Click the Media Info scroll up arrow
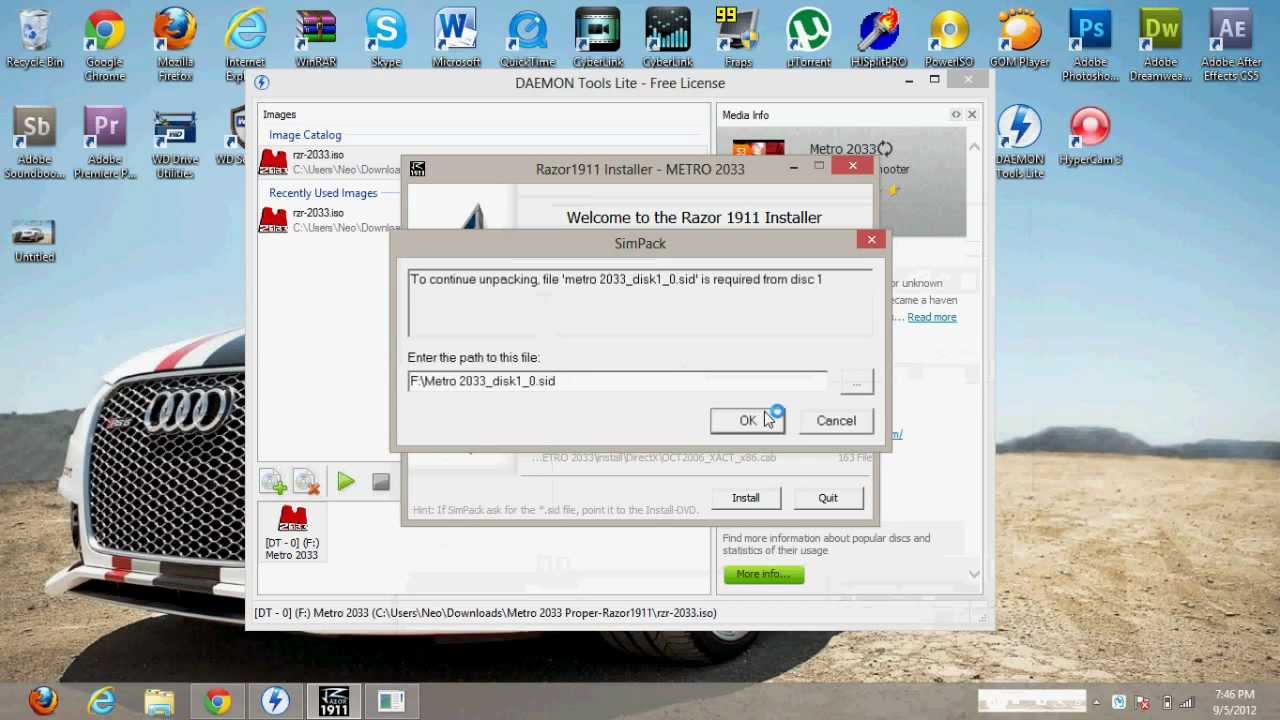Viewport: 1280px width, 720px height. coord(974,147)
